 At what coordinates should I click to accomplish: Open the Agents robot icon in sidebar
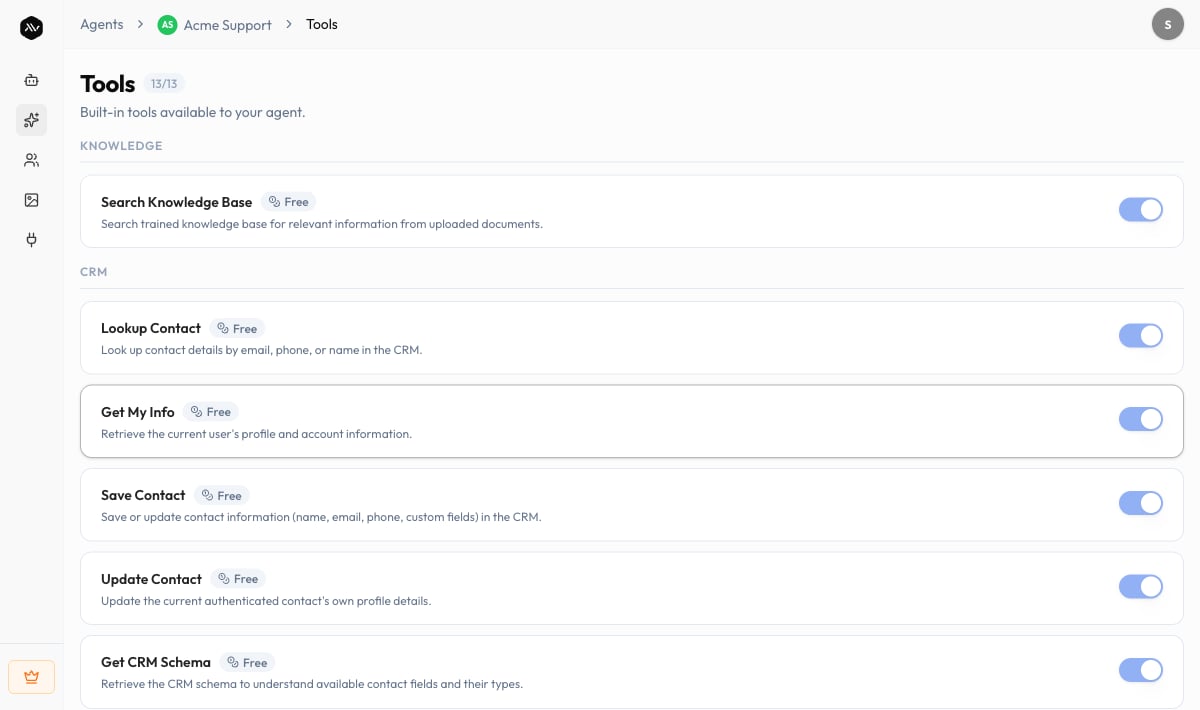[x=31, y=80]
